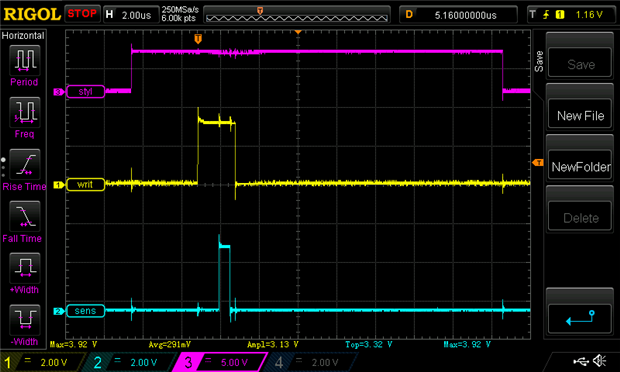Click the yellow Max=3.92 V measurement
Image resolution: width=620 pixels, height=372 pixels.
click(74, 344)
